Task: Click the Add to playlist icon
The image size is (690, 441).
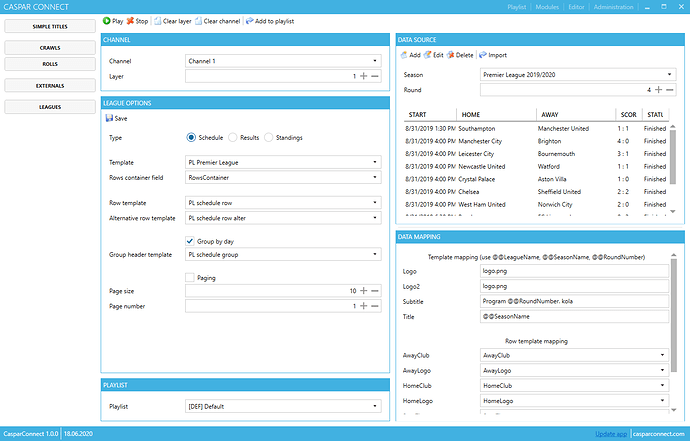Action: [x=250, y=21]
